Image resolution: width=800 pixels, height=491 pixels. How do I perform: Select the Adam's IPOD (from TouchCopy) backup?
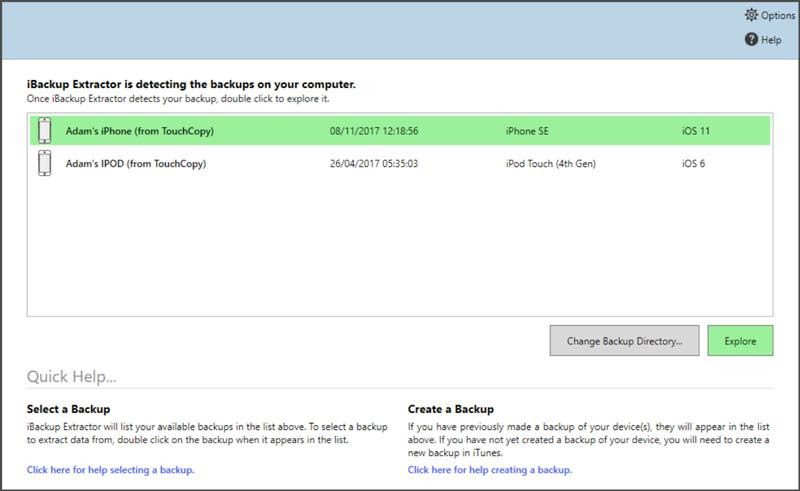point(136,163)
